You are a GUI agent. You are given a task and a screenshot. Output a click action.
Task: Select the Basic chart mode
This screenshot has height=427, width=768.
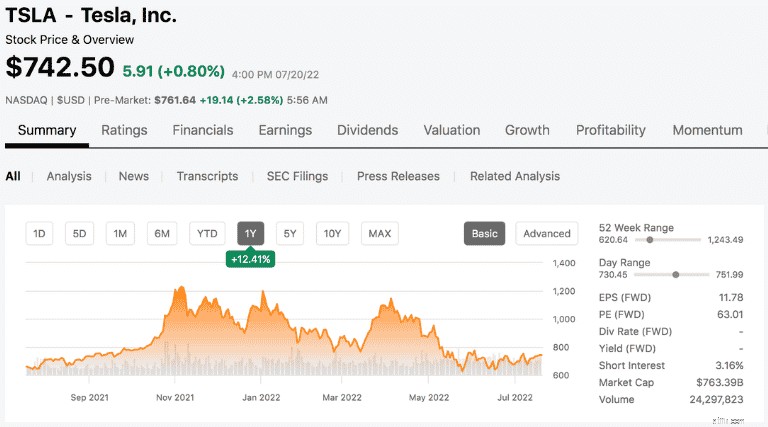pos(484,234)
